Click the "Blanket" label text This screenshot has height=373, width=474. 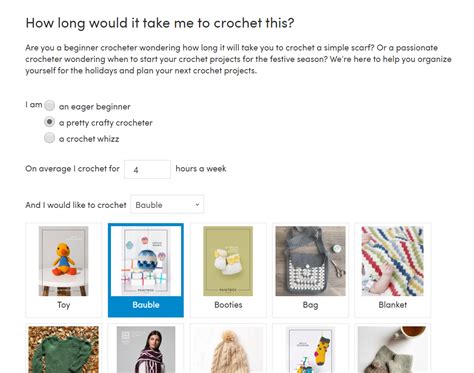coord(393,305)
